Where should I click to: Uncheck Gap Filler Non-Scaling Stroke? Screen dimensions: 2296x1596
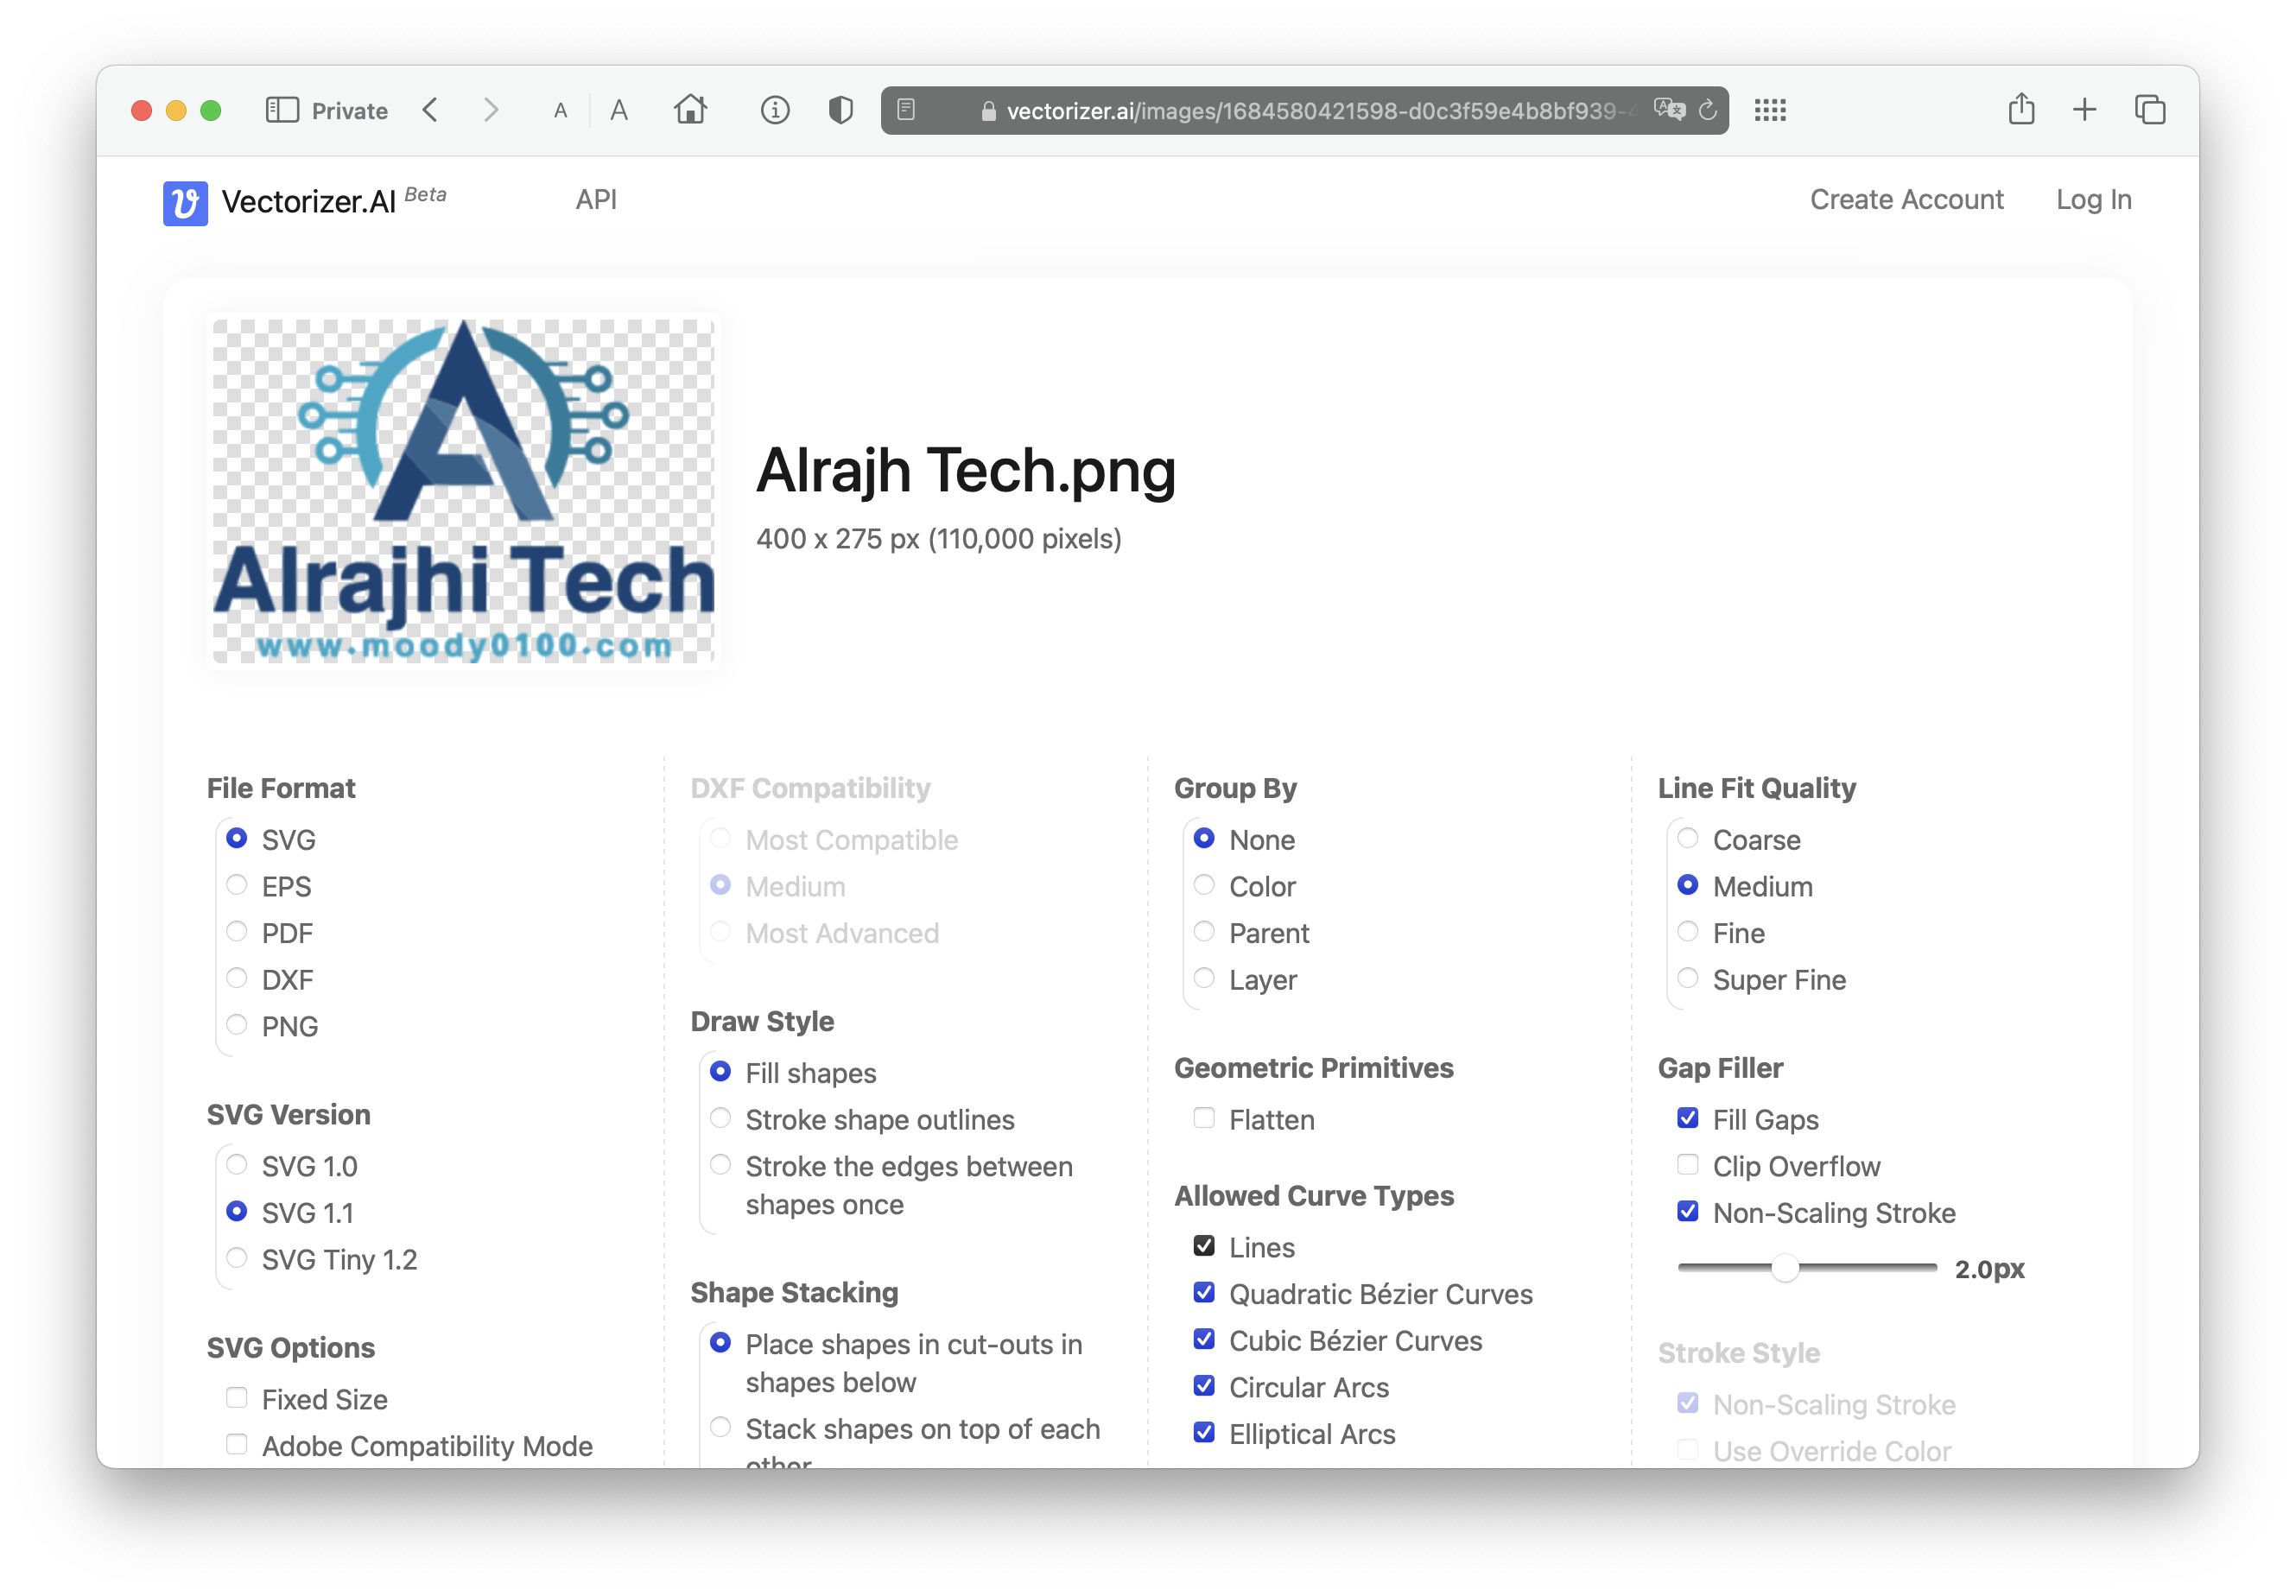click(1688, 1211)
